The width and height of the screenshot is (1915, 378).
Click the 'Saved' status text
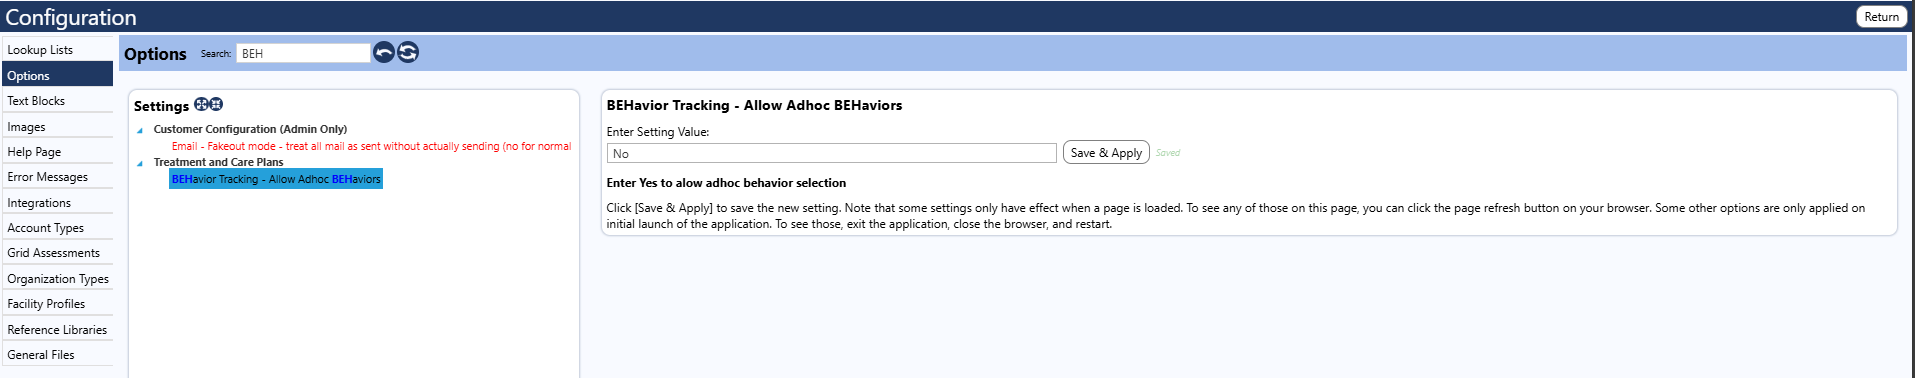click(x=1168, y=153)
